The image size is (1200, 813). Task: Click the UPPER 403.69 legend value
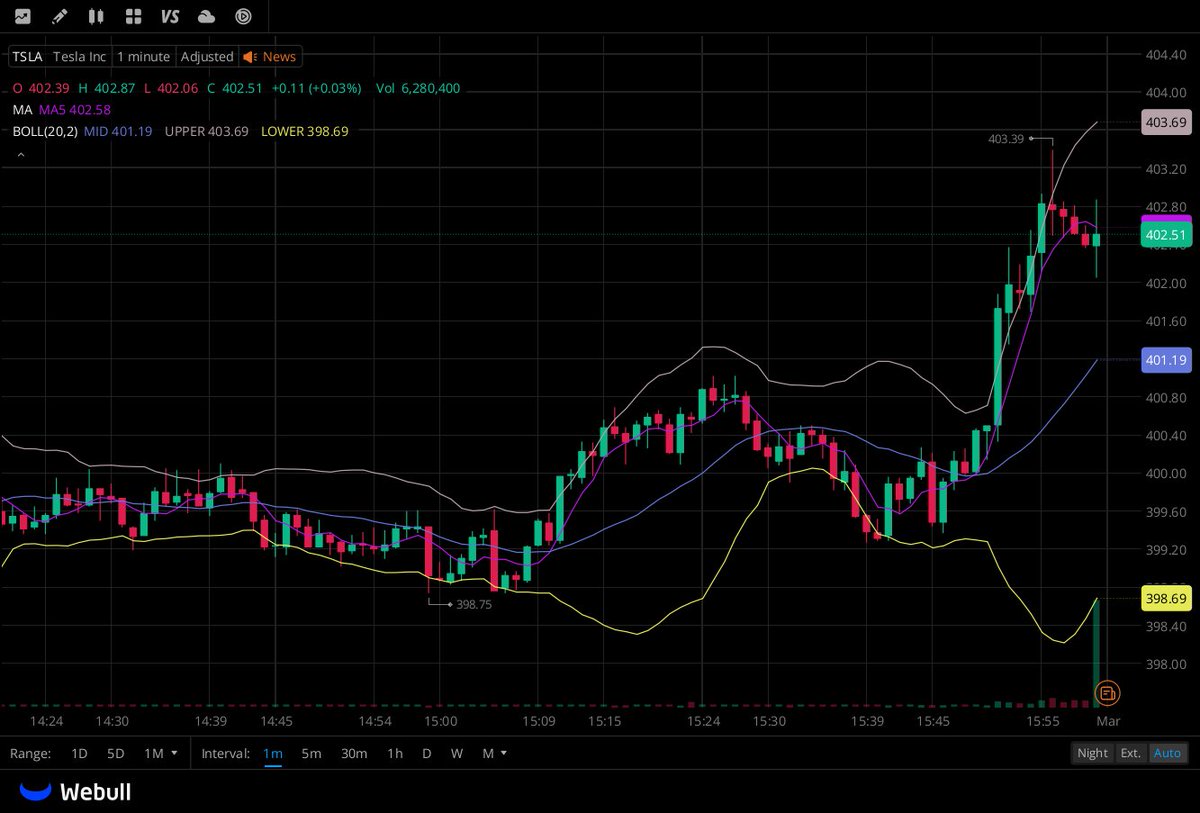coord(206,131)
